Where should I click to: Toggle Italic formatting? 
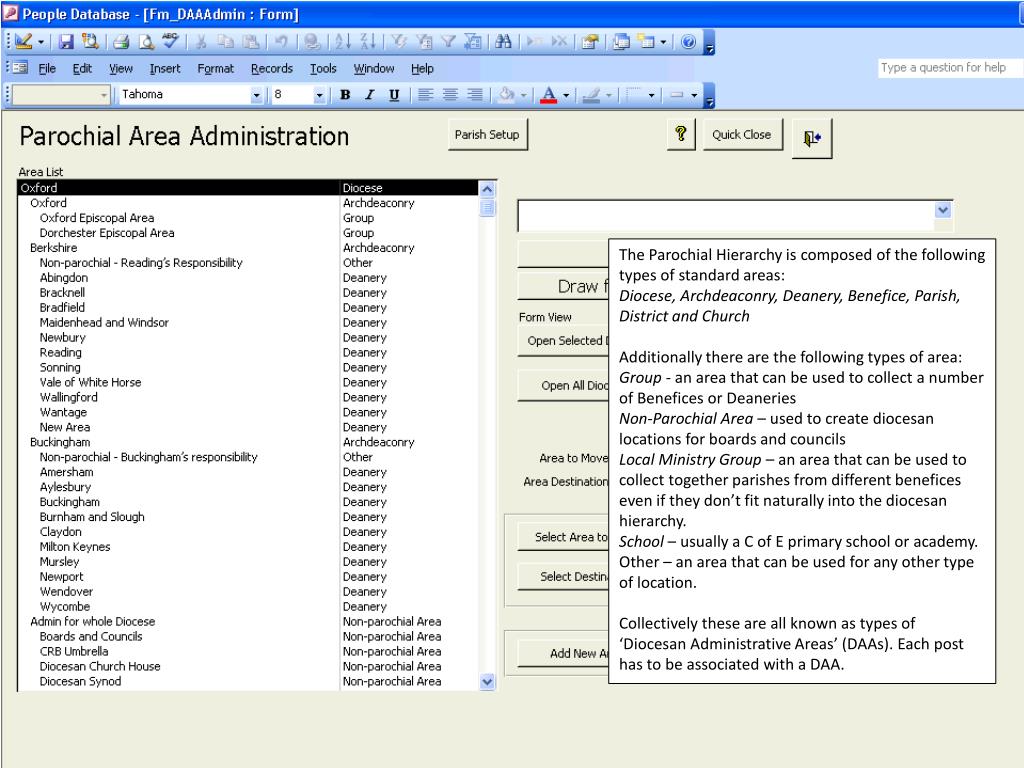pos(370,95)
